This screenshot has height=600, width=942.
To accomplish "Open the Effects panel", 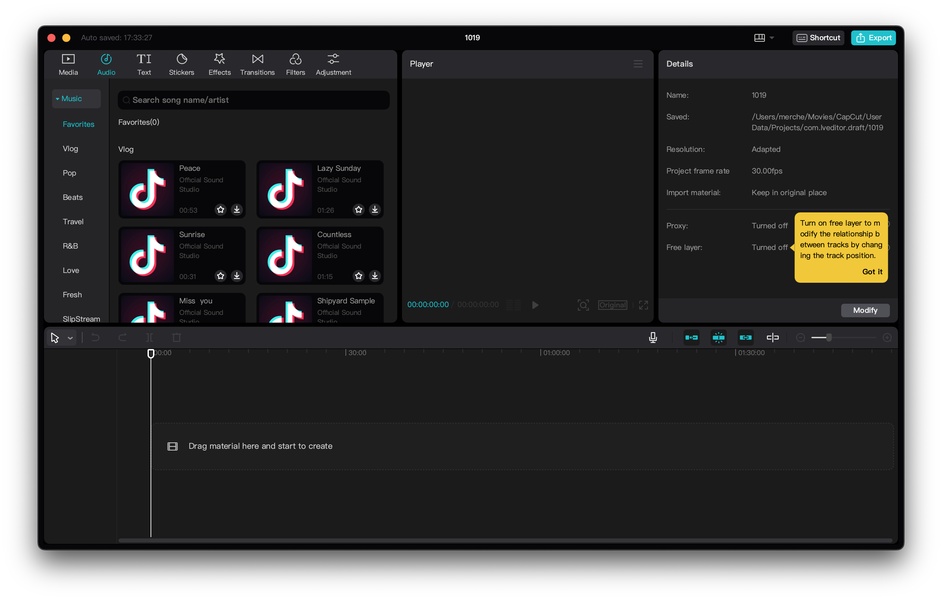I will (x=219, y=64).
